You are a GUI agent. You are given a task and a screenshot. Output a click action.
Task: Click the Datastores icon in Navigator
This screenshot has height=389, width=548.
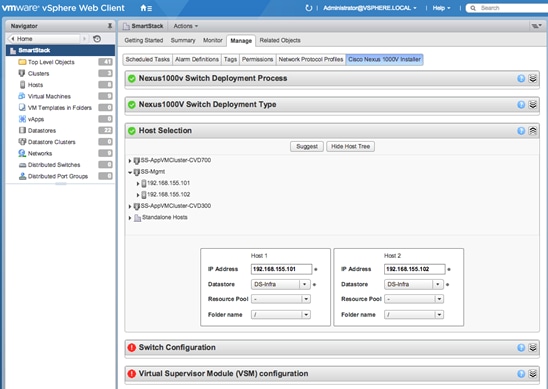tap(22, 130)
